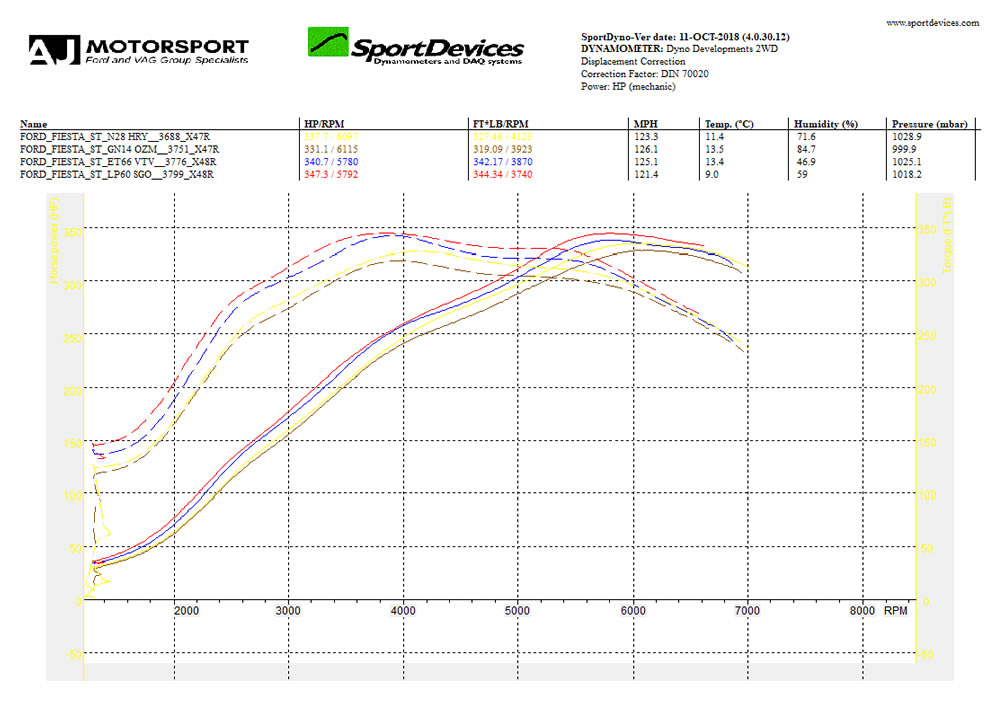1000x720 pixels.
Task: Click the FT*LB/RPM column header
Action: [x=501, y=124]
